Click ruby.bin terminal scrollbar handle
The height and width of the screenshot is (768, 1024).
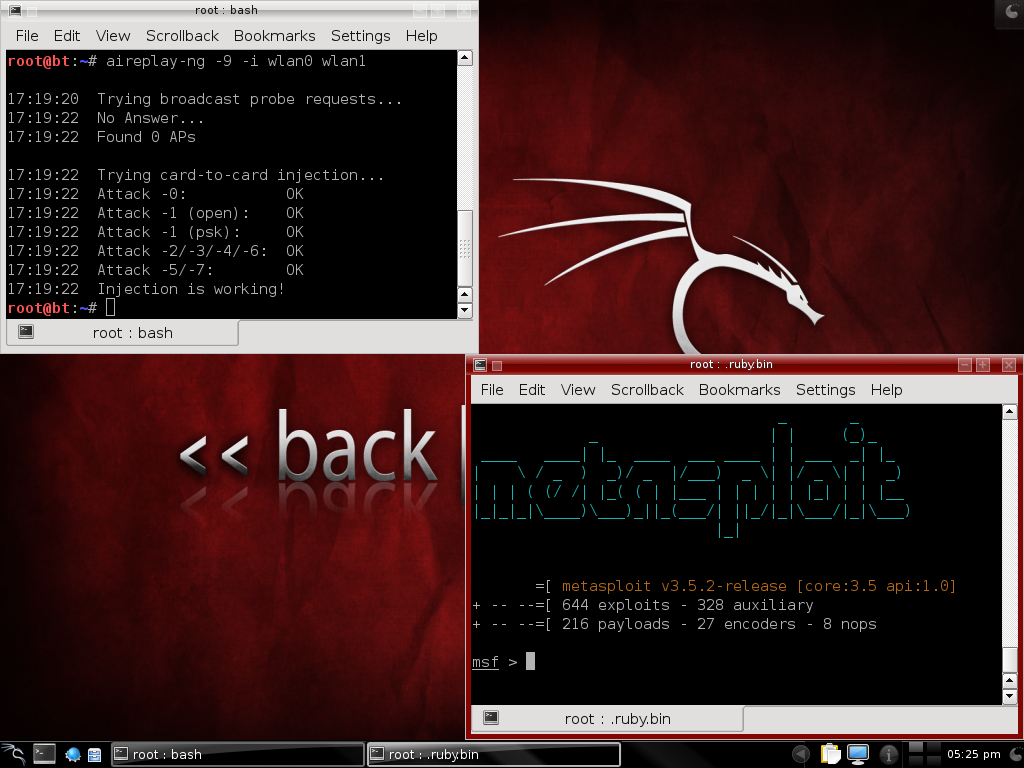click(1009, 661)
